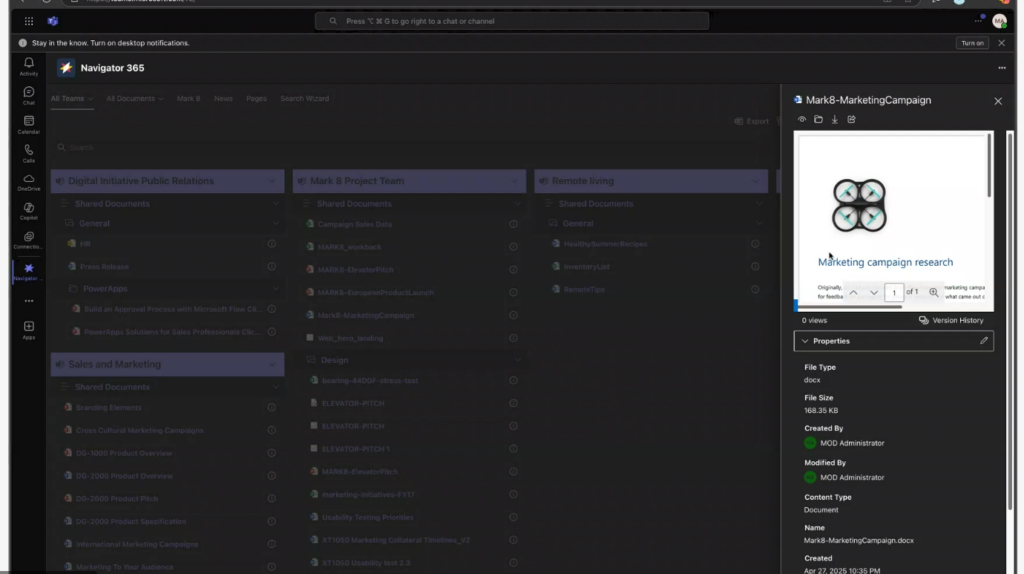
Task: Collapse General folder under Remote living
Action: click(x=759, y=223)
